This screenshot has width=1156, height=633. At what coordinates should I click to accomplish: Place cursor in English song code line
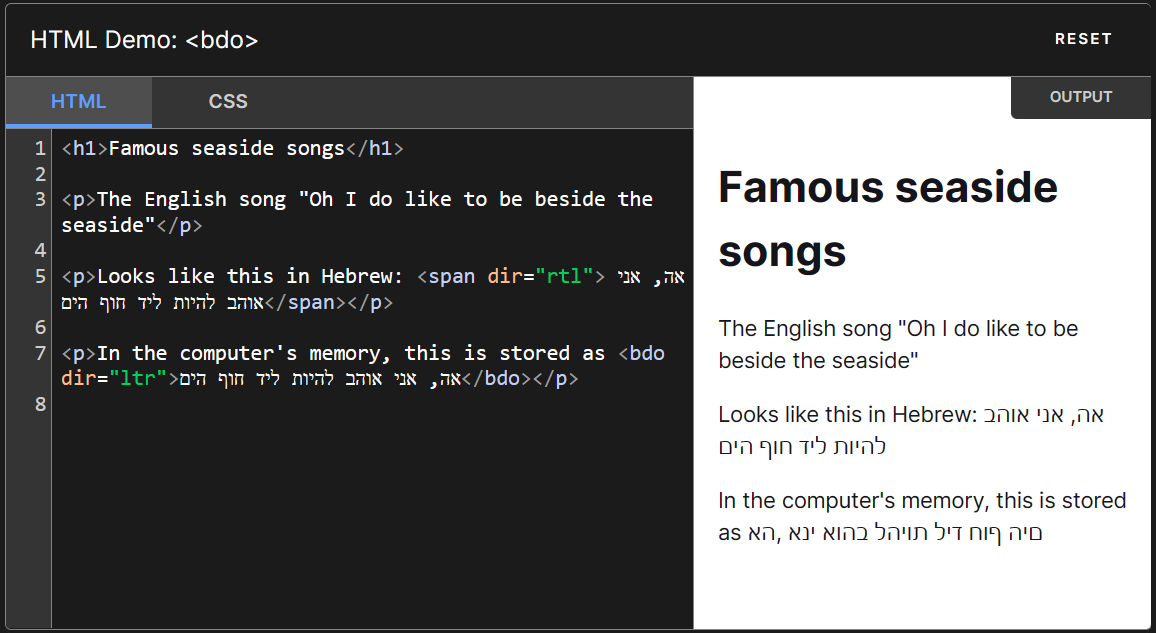[356, 200]
